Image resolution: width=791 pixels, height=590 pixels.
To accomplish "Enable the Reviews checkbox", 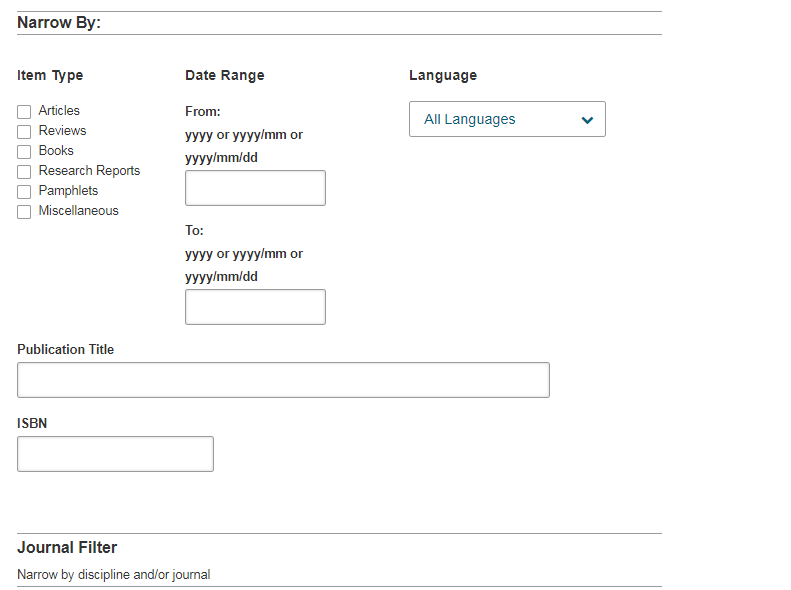I will click(x=24, y=132).
